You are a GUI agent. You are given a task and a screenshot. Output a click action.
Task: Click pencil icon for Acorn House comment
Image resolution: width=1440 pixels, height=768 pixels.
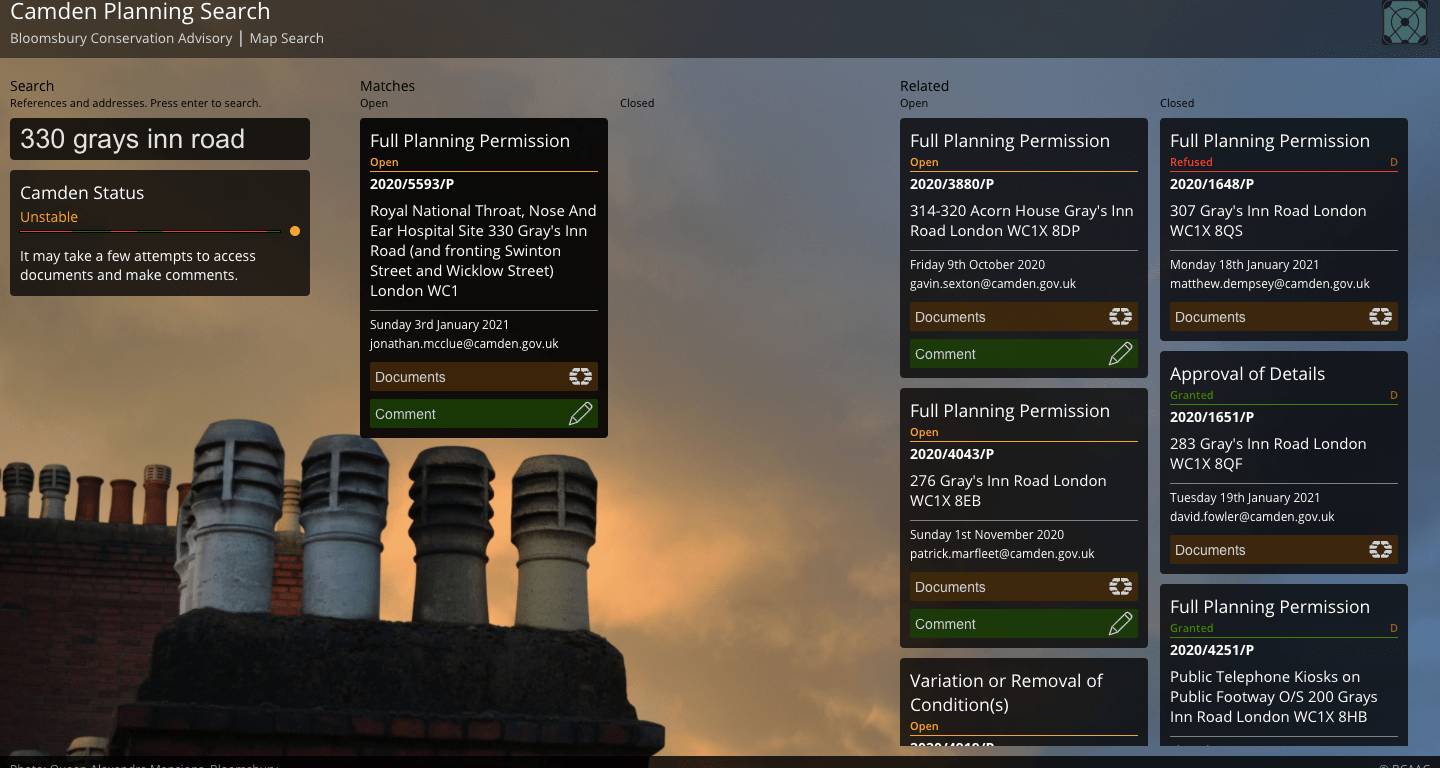coord(1120,354)
